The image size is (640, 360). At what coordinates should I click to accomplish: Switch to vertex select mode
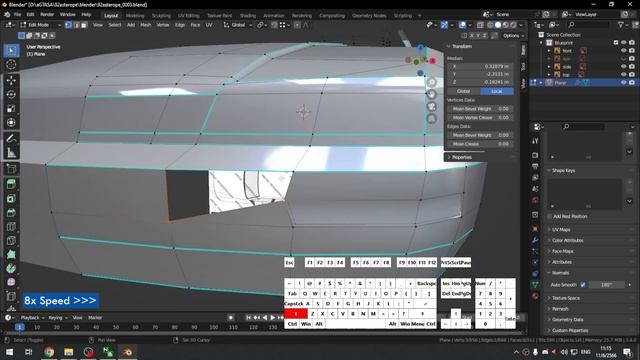point(68,25)
